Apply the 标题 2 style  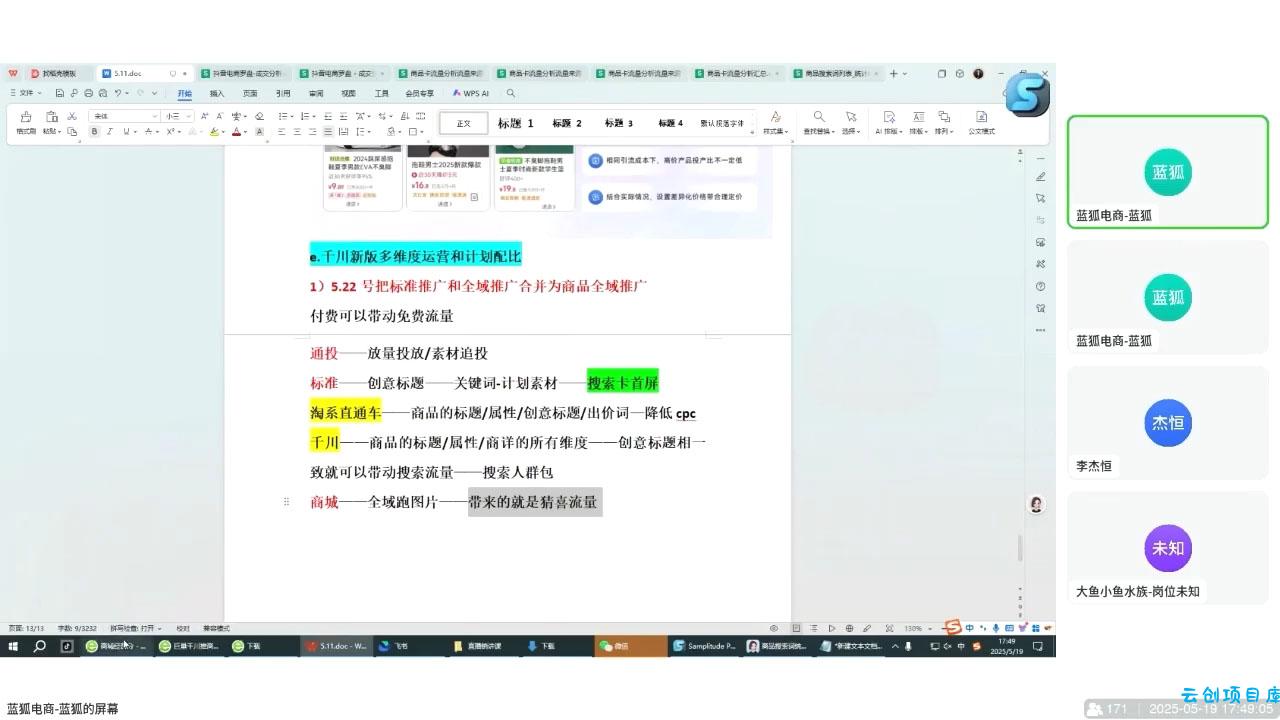click(567, 123)
